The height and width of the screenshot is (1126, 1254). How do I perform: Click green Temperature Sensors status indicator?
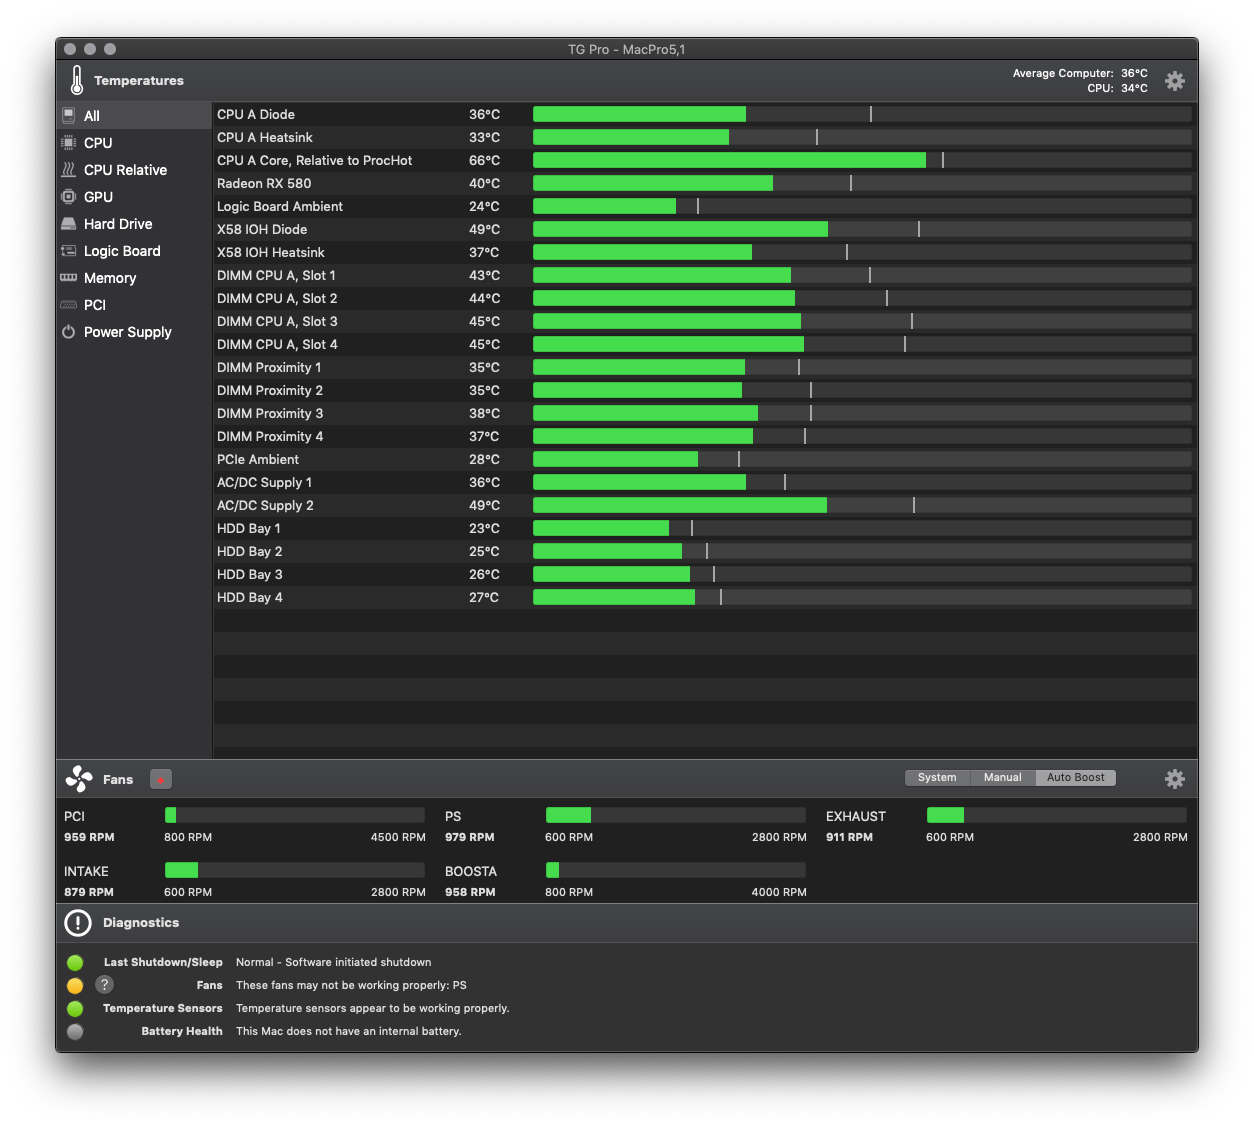[x=75, y=1009]
